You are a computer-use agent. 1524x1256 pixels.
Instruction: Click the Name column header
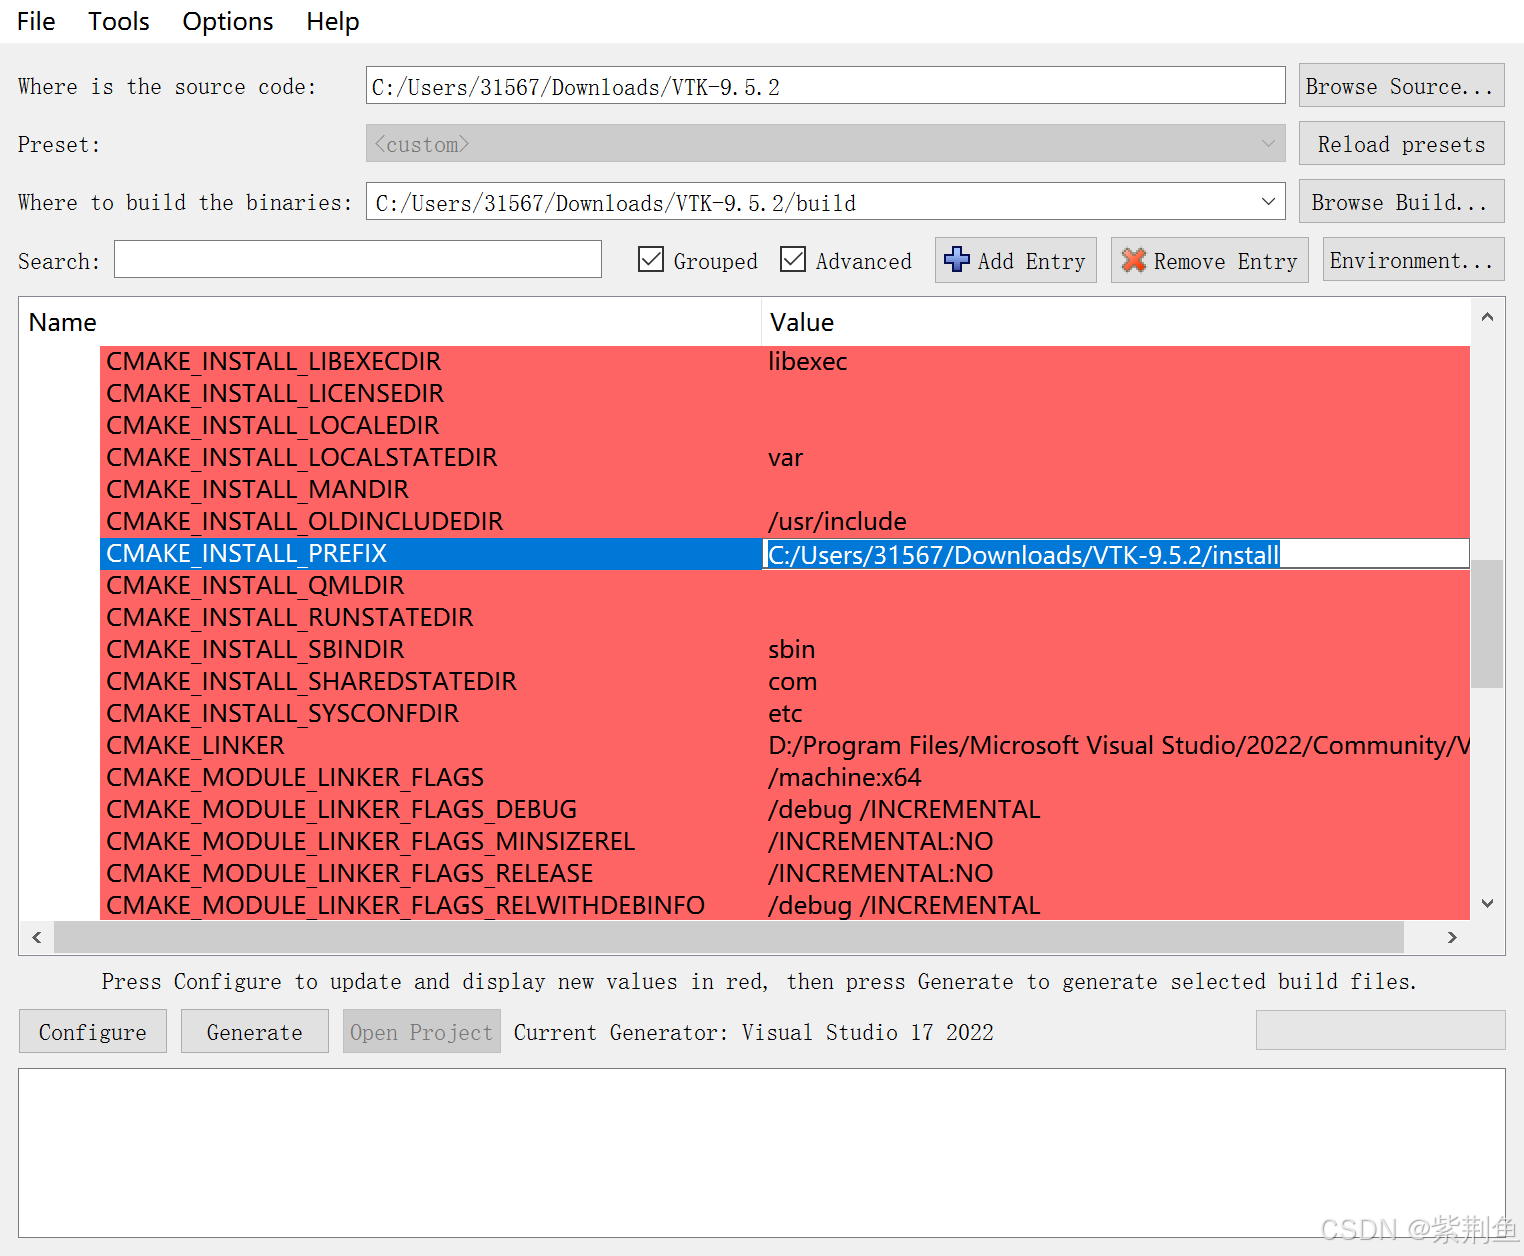(390, 322)
